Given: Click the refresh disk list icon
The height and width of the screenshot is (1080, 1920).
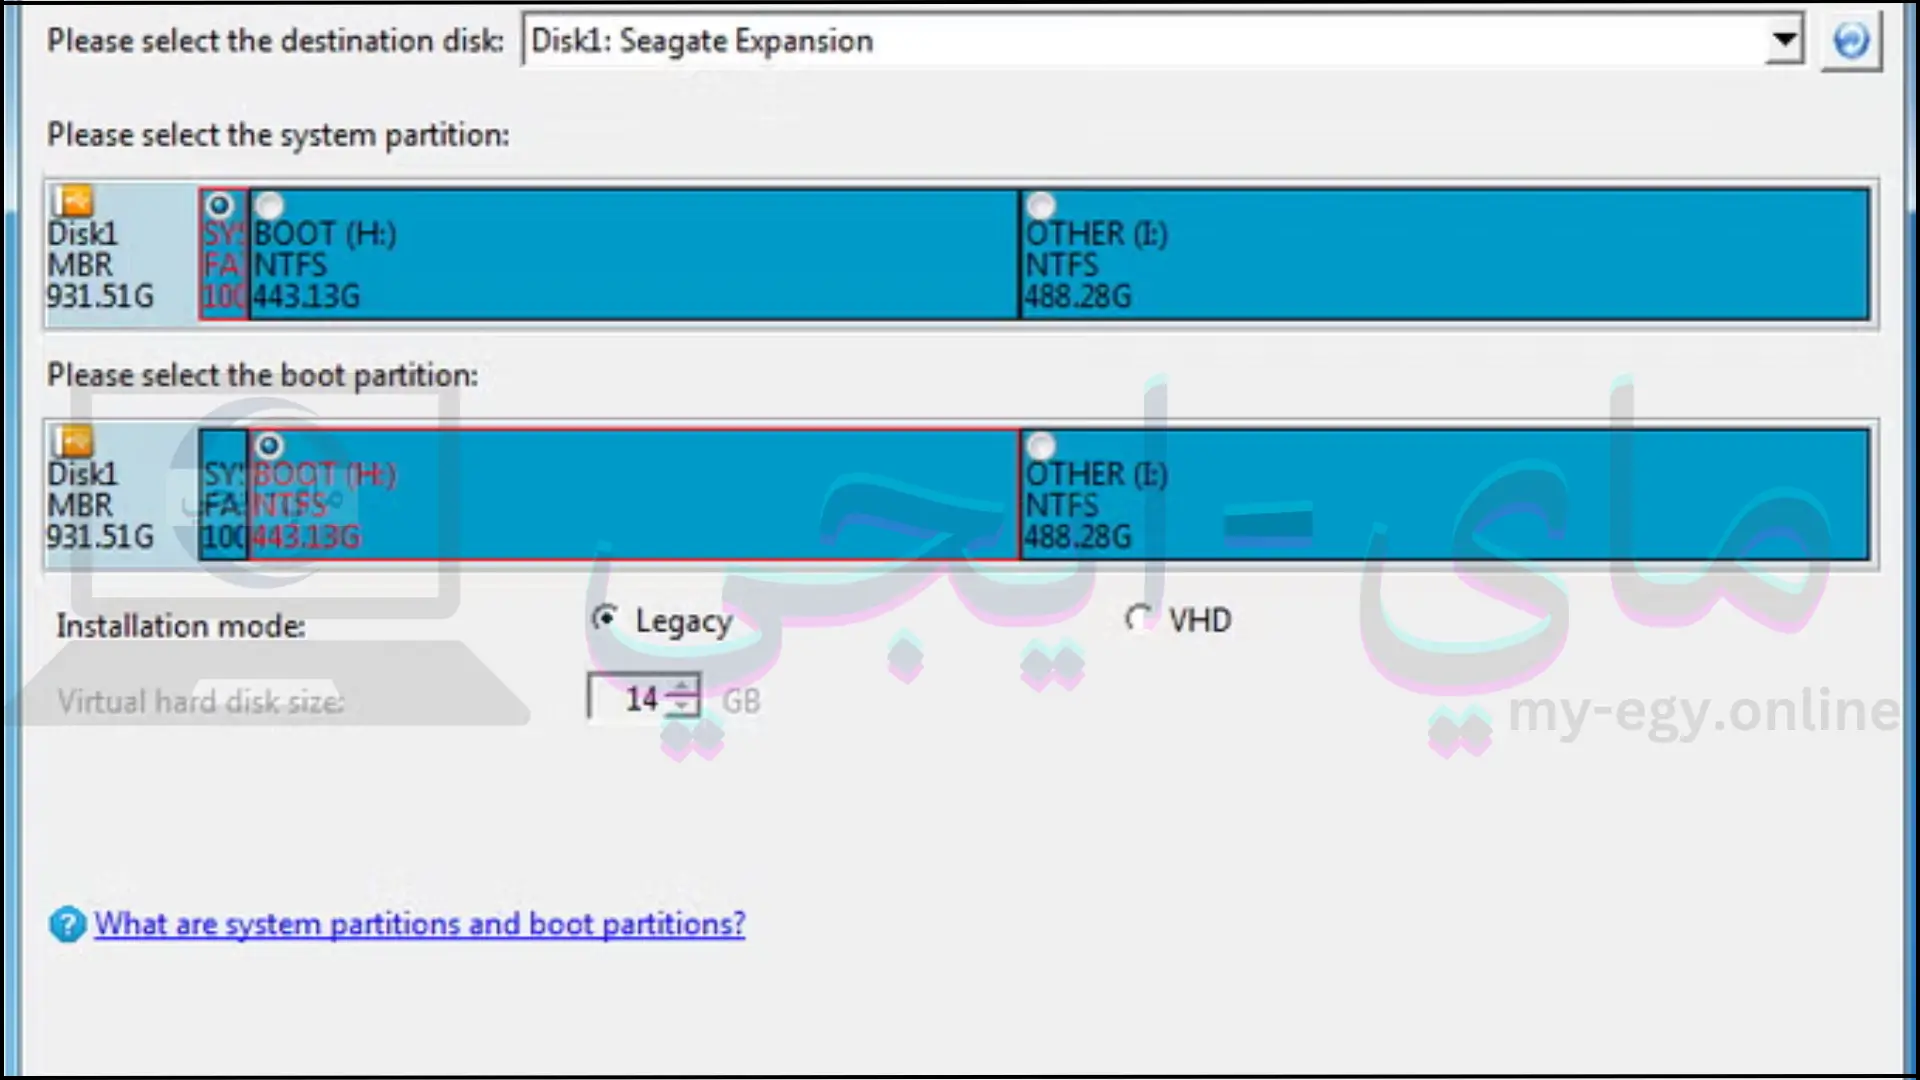Looking at the screenshot, I should 1851,41.
